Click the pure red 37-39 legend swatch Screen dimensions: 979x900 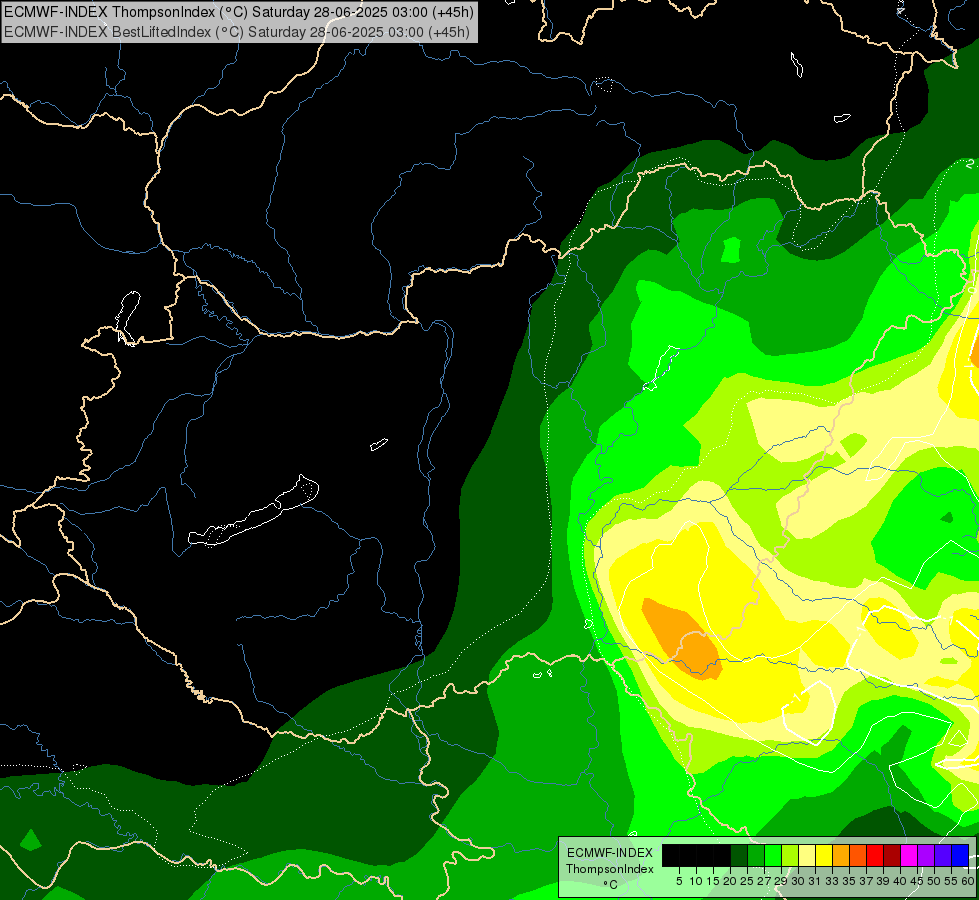(x=875, y=856)
